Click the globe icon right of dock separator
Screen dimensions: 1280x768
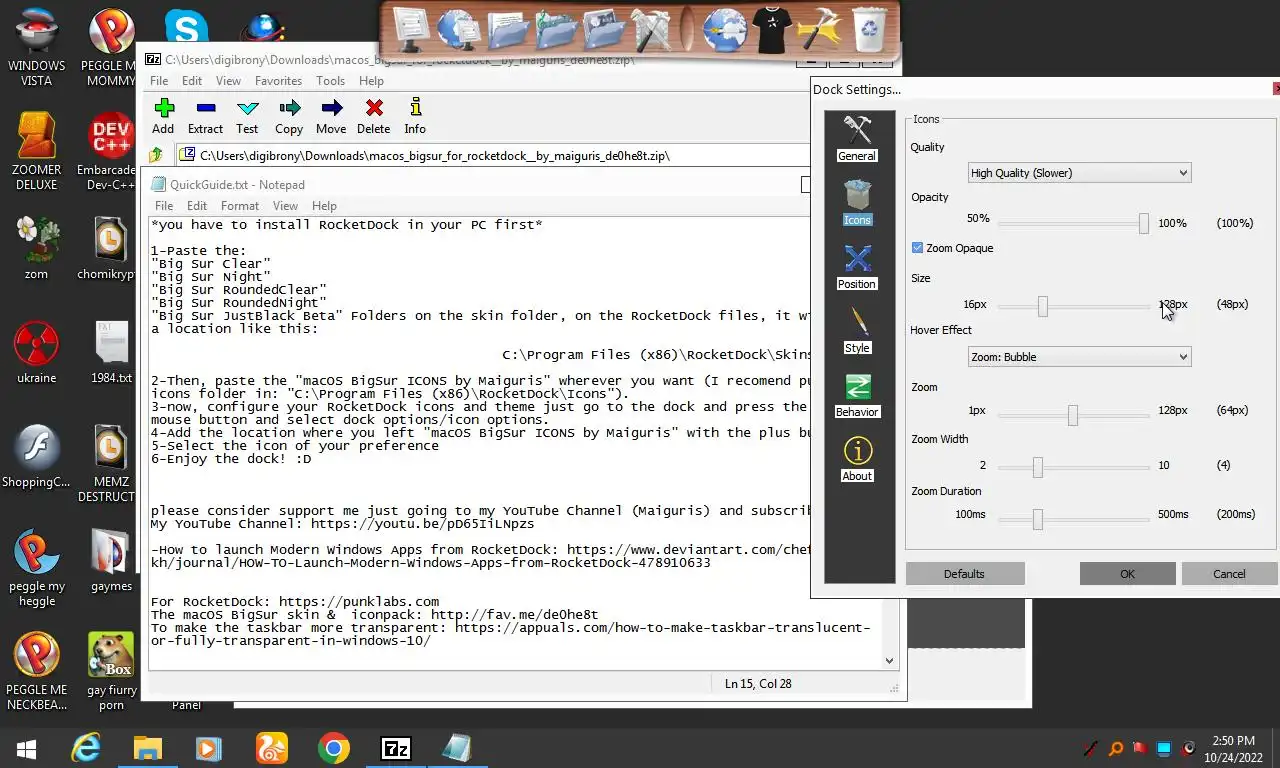click(725, 30)
